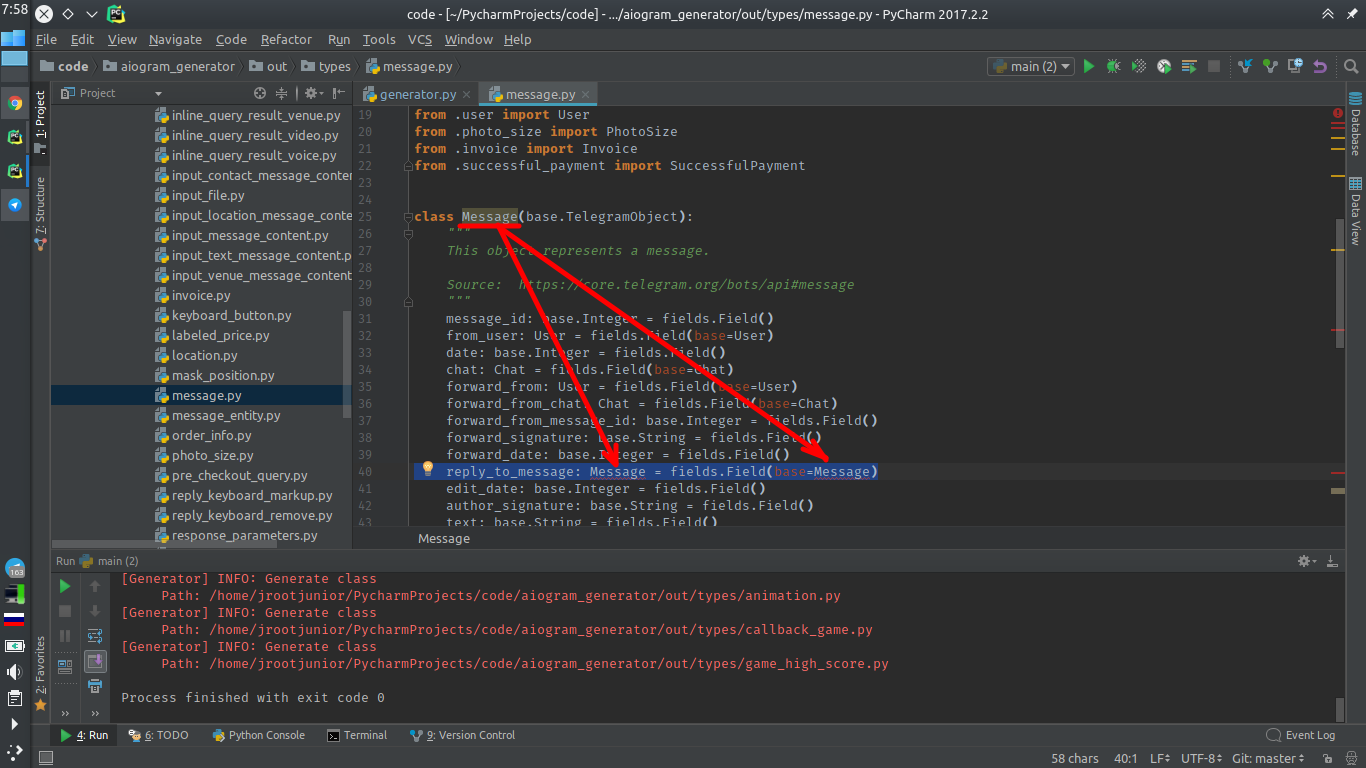Image resolution: width=1366 pixels, height=768 pixels.
Task: Collapse class Message fold on line 25
Action: pyautogui.click(x=409, y=217)
